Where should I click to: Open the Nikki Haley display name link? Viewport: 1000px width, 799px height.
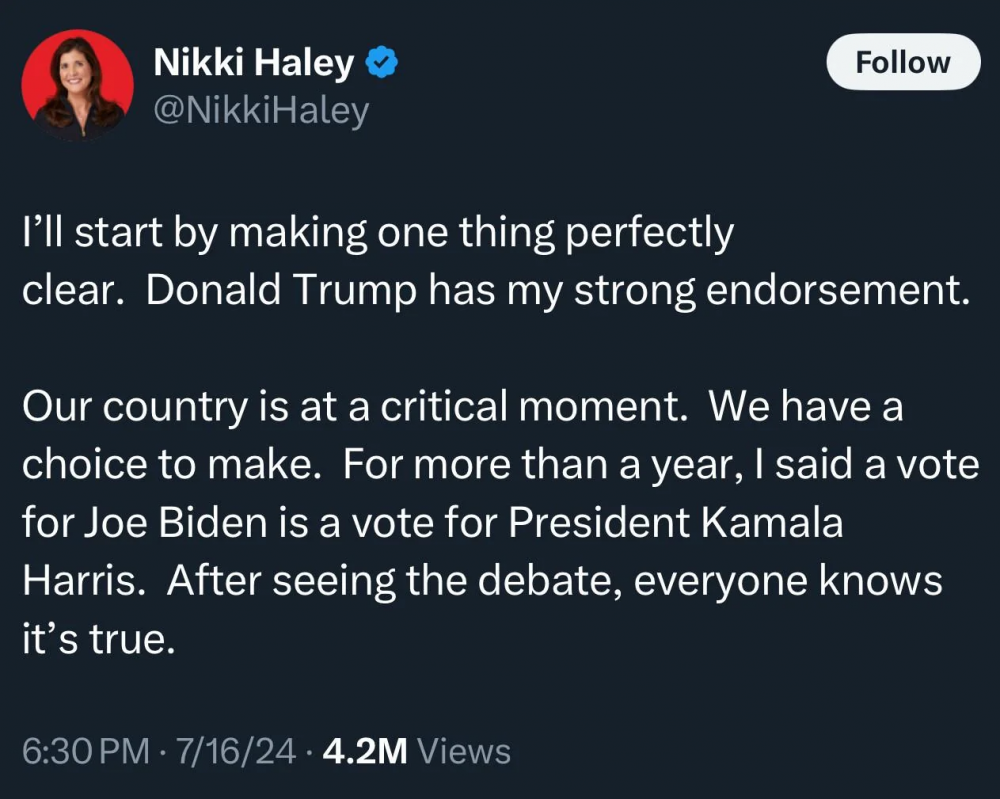(253, 64)
